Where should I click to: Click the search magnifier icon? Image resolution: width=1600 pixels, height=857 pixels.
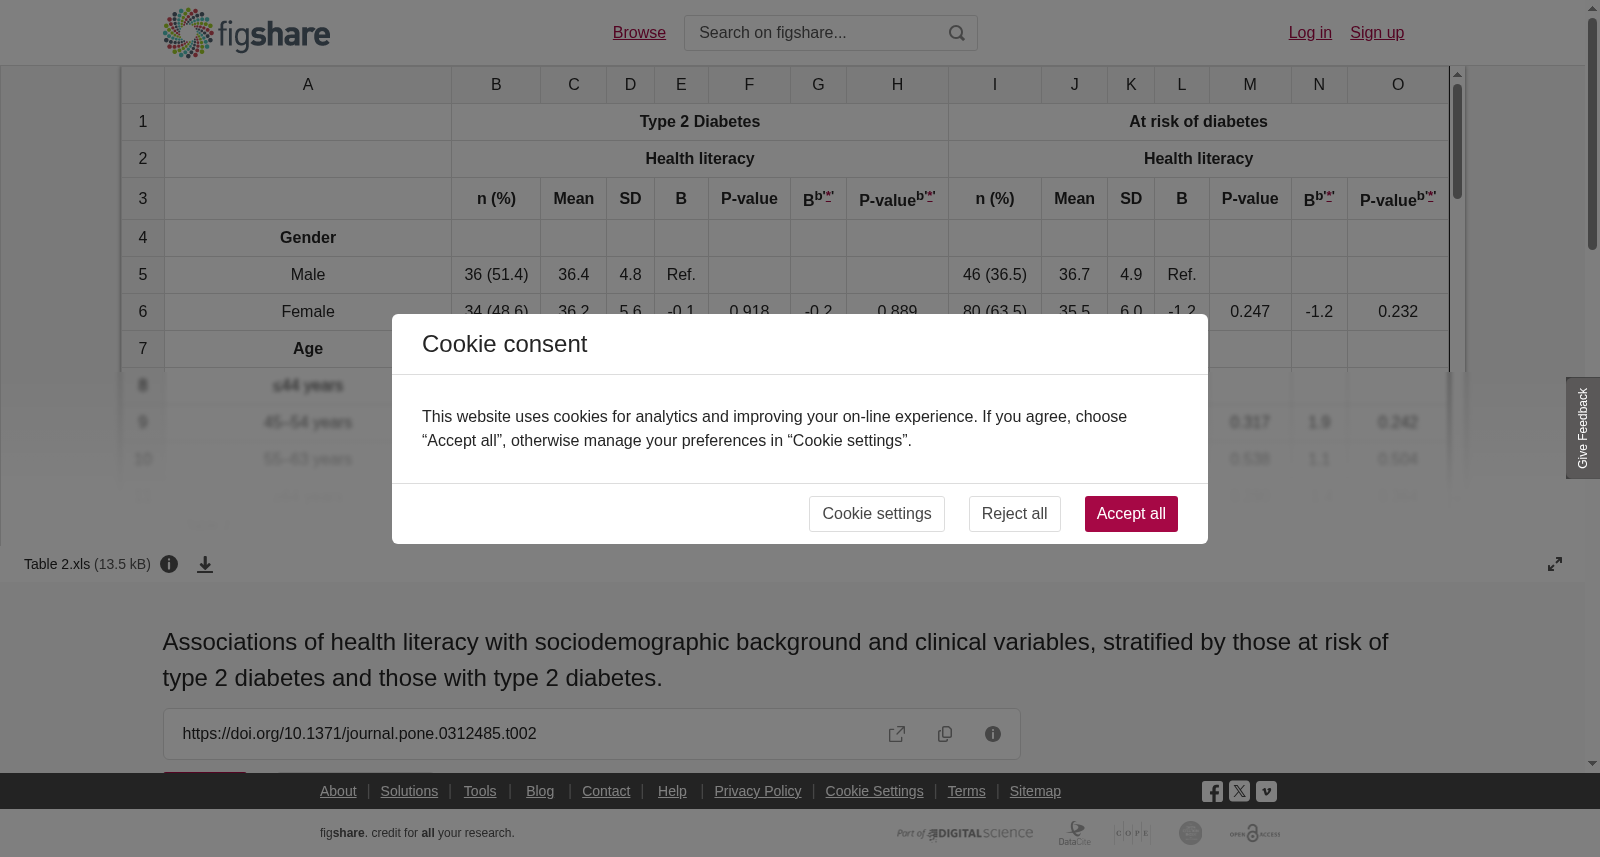[957, 33]
